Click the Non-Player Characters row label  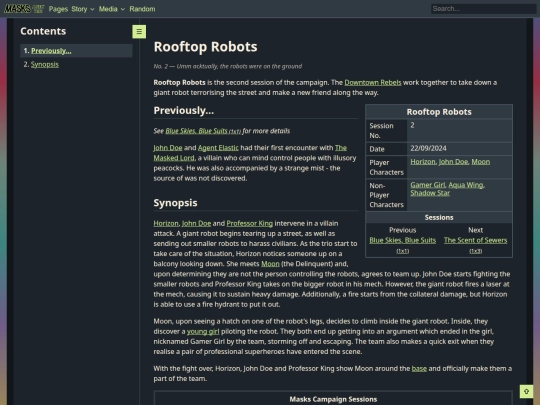point(386,195)
